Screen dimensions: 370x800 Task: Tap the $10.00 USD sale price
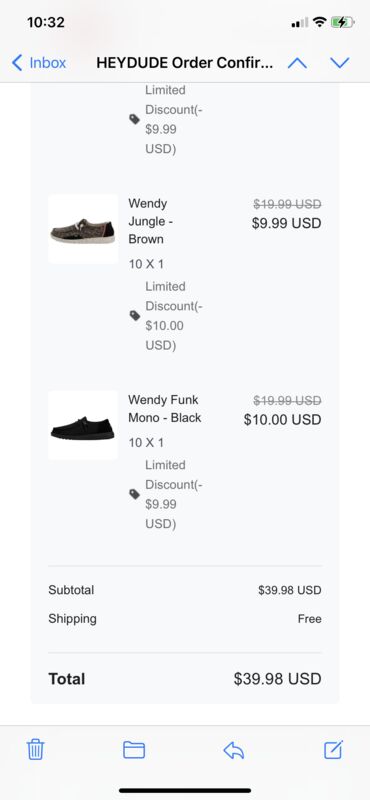point(283,419)
